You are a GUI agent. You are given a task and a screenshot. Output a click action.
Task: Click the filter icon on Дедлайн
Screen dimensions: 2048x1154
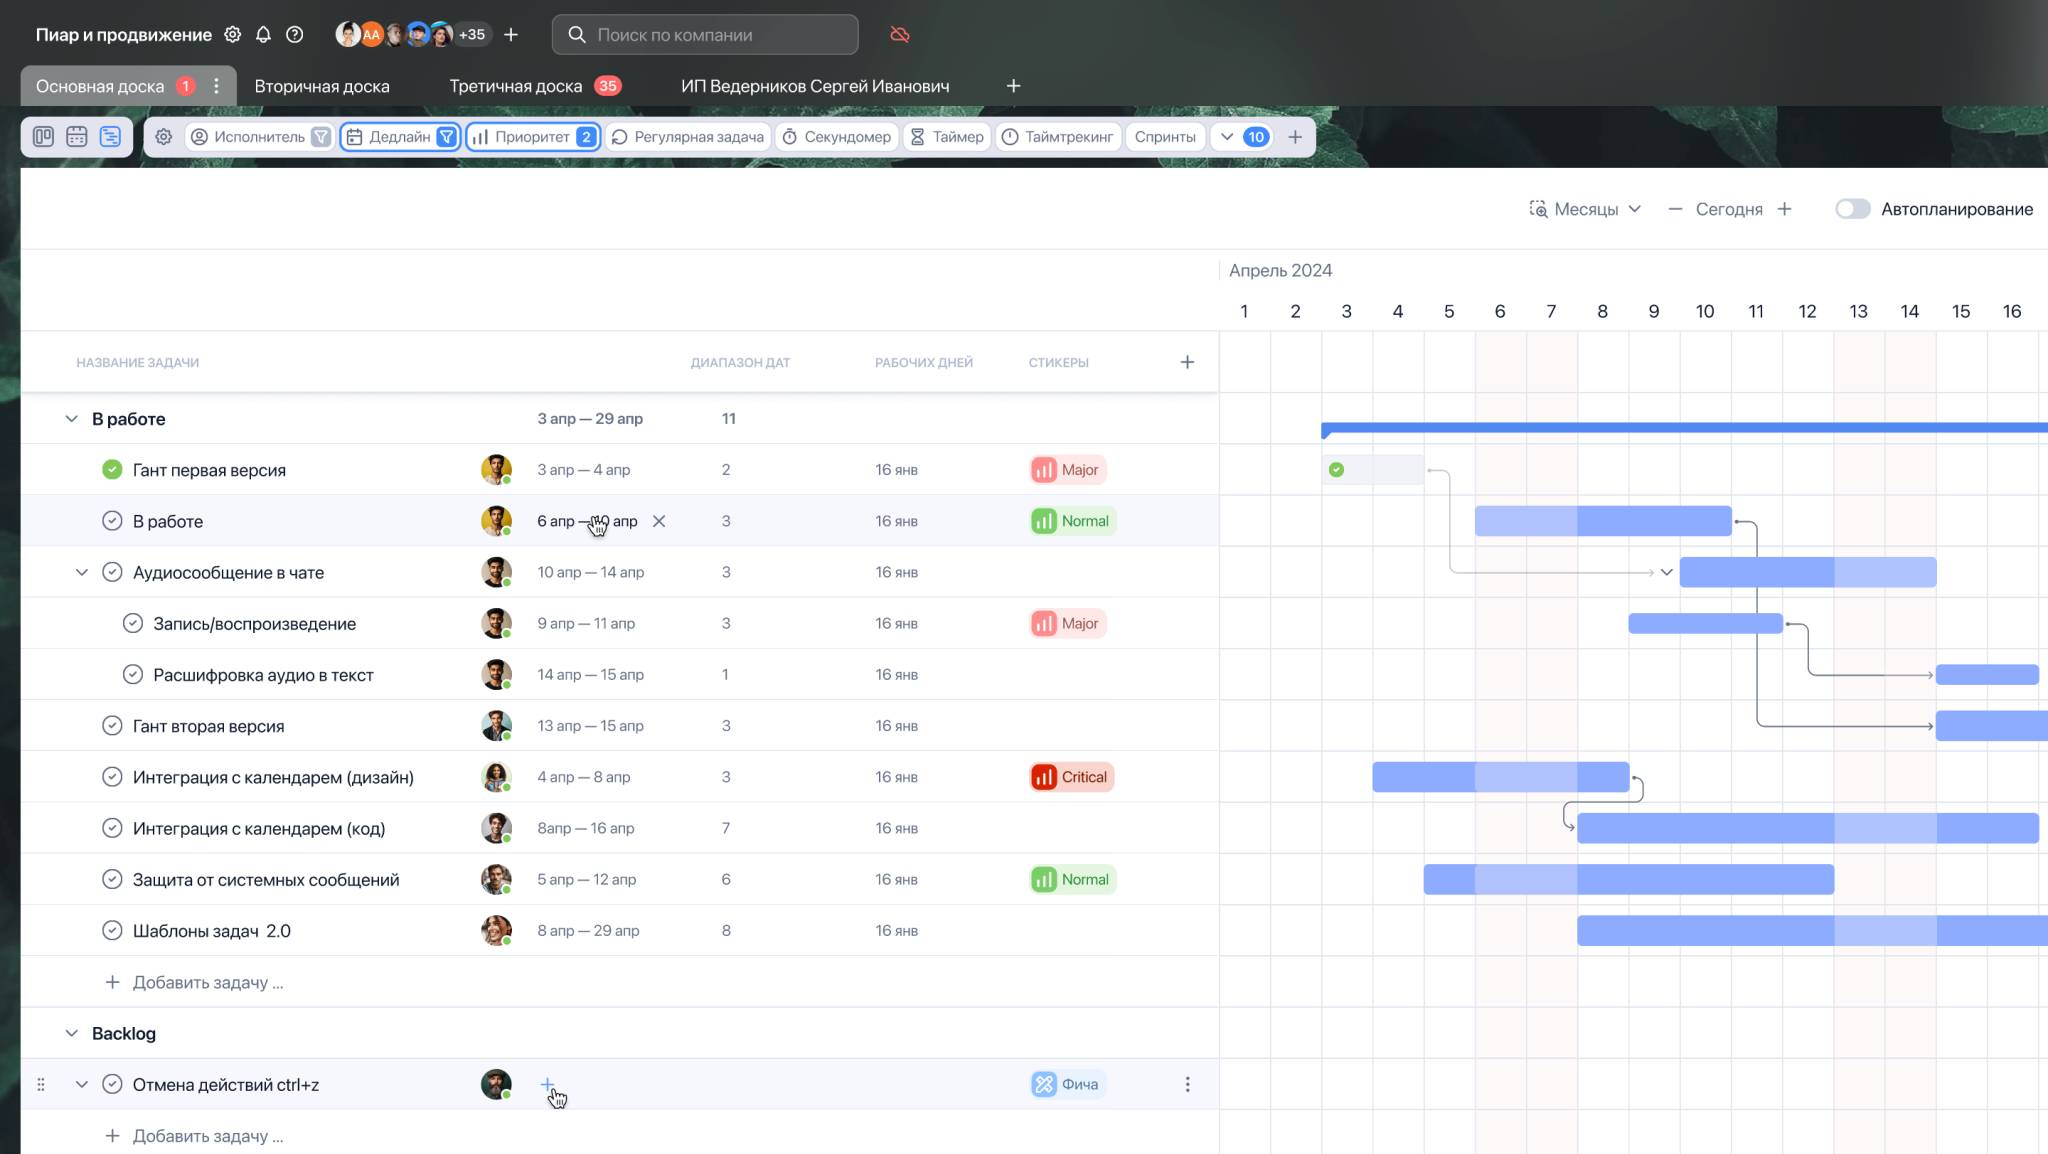[x=447, y=137]
